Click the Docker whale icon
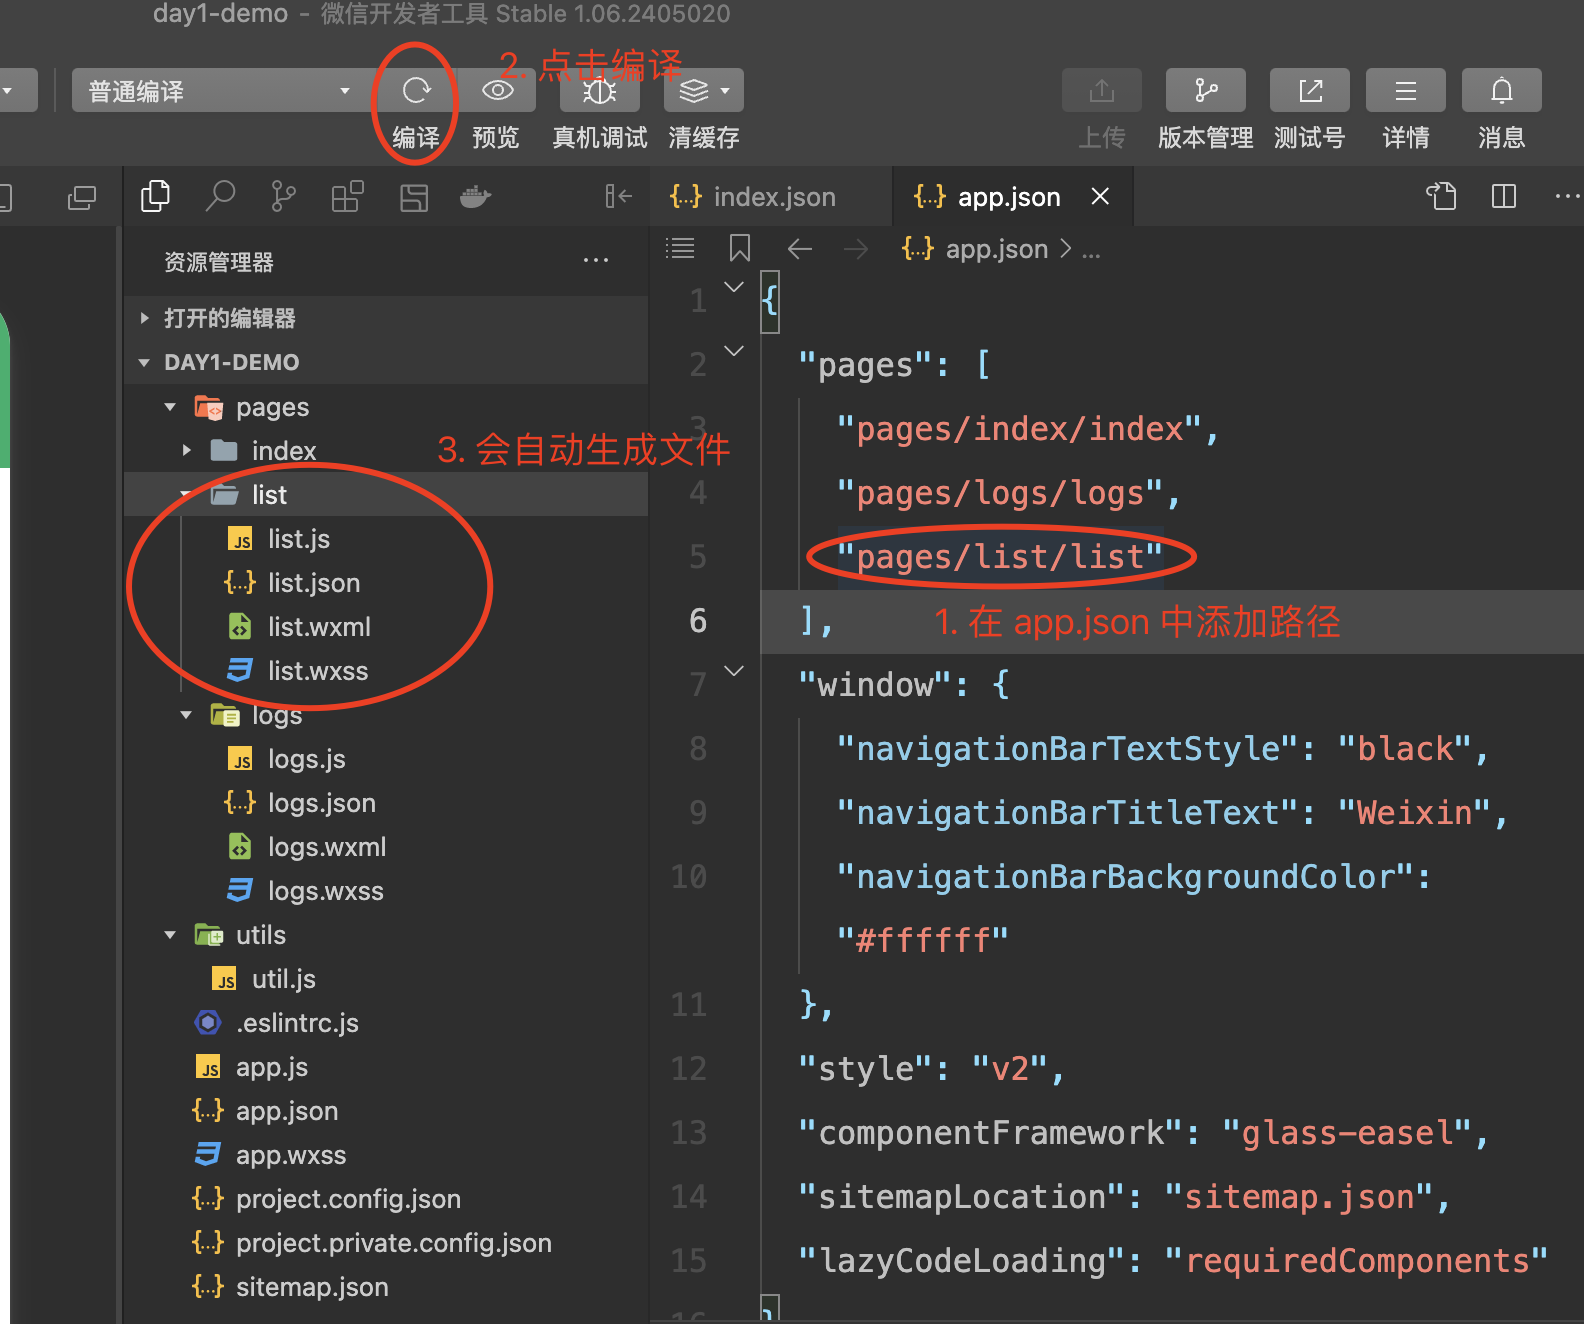The width and height of the screenshot is (1584, 1324). 475,197
